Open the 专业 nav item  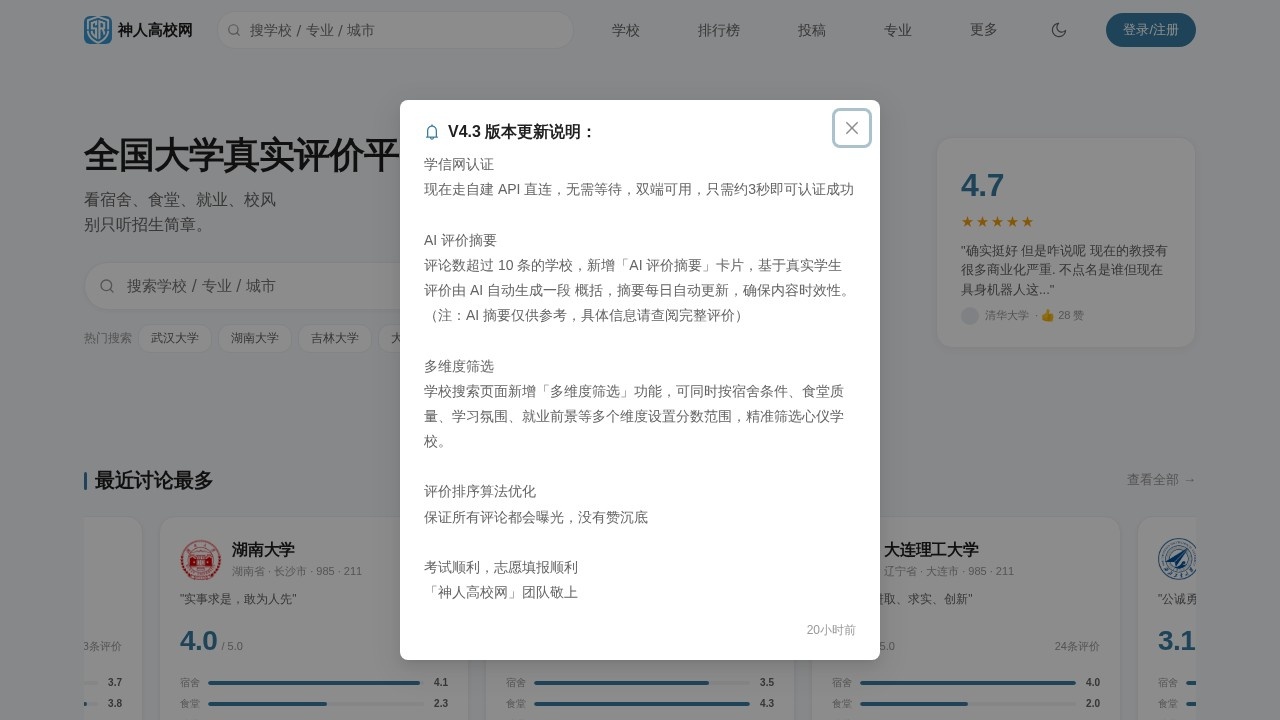[x=898, y=30]
